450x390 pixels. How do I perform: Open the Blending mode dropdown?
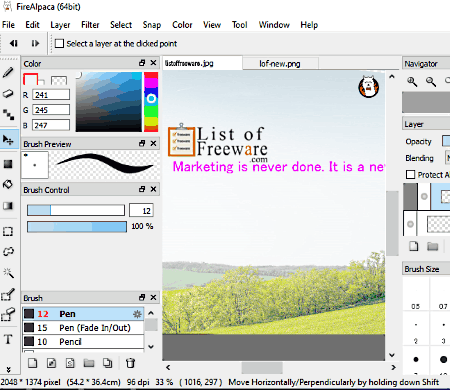[447, 158]
